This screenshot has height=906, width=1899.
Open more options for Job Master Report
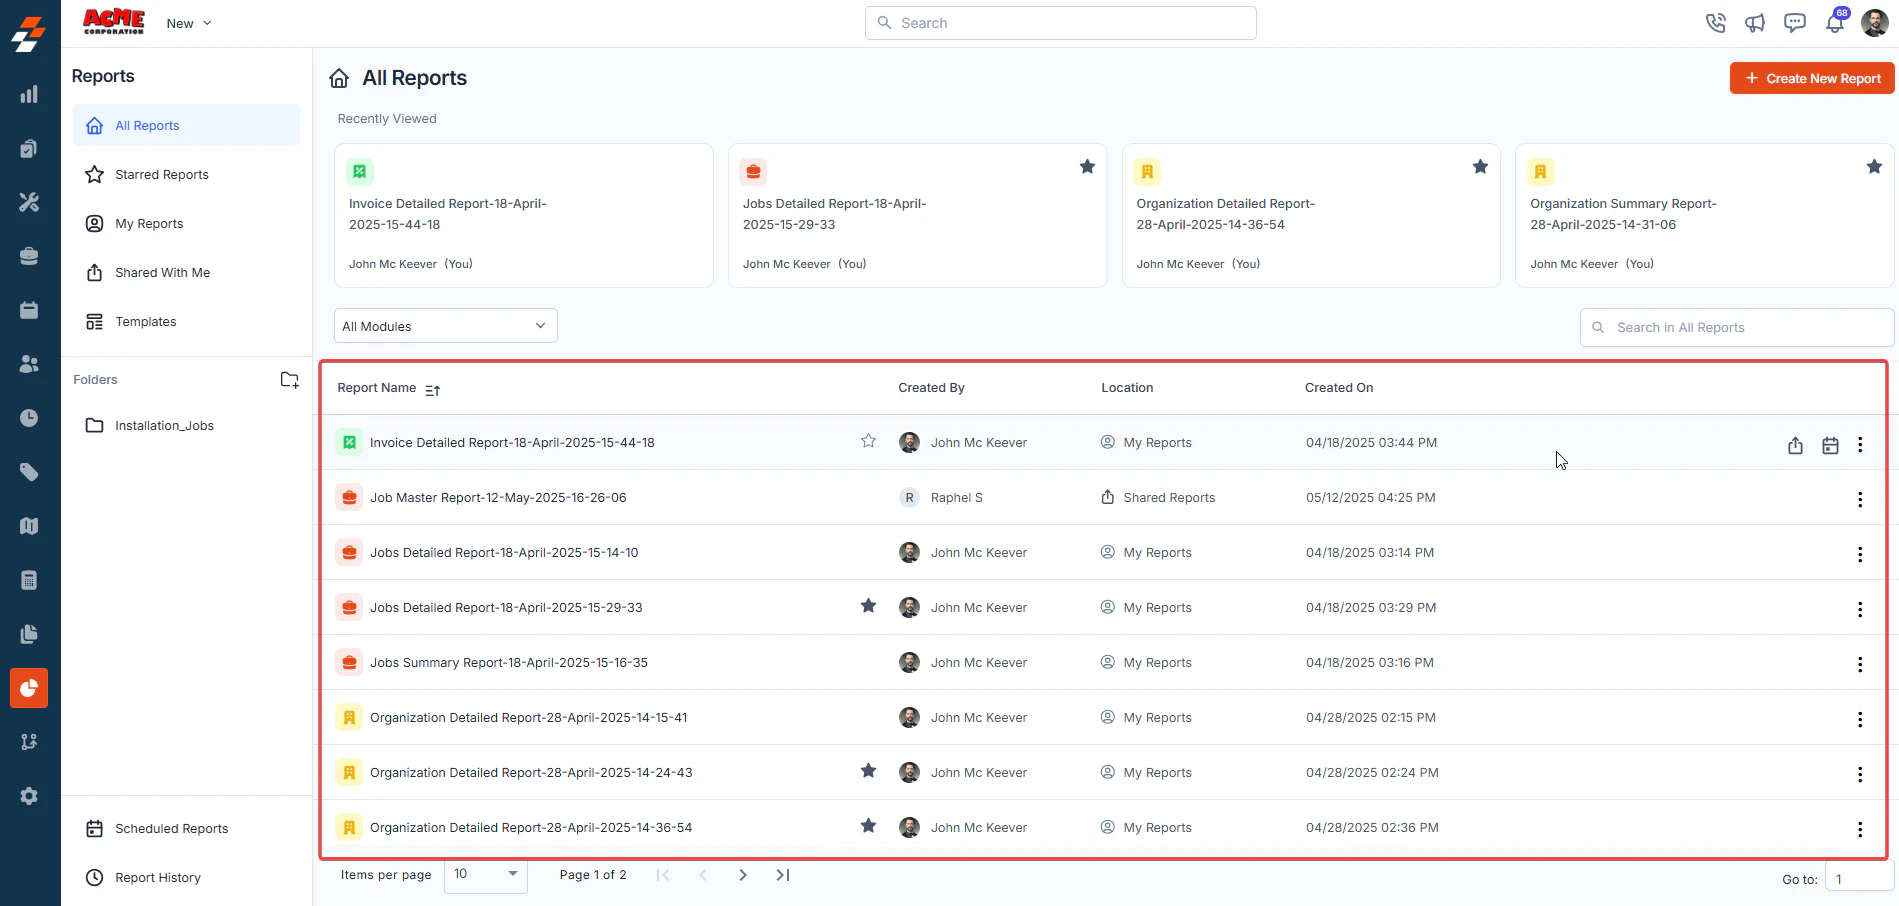click(x=1860, y=499)
